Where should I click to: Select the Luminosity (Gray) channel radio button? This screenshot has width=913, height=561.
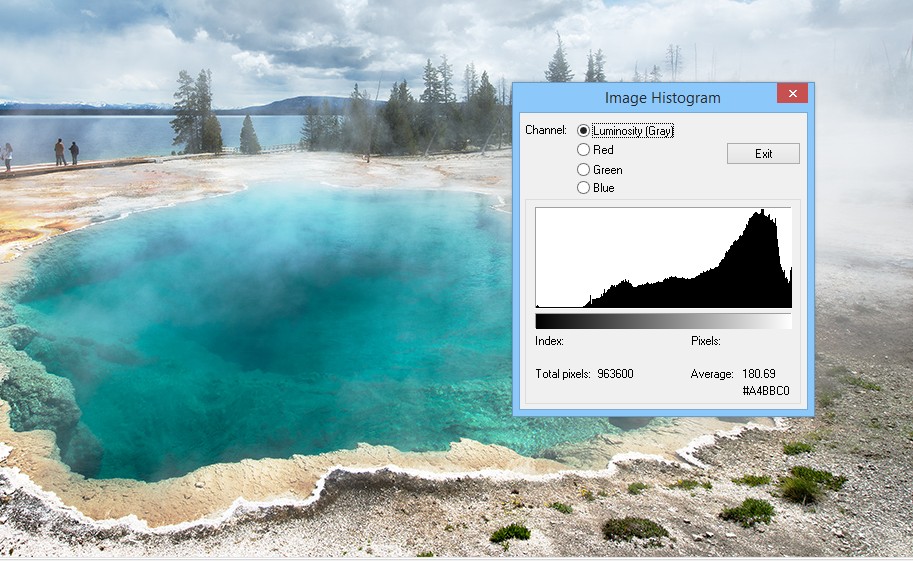583,131
